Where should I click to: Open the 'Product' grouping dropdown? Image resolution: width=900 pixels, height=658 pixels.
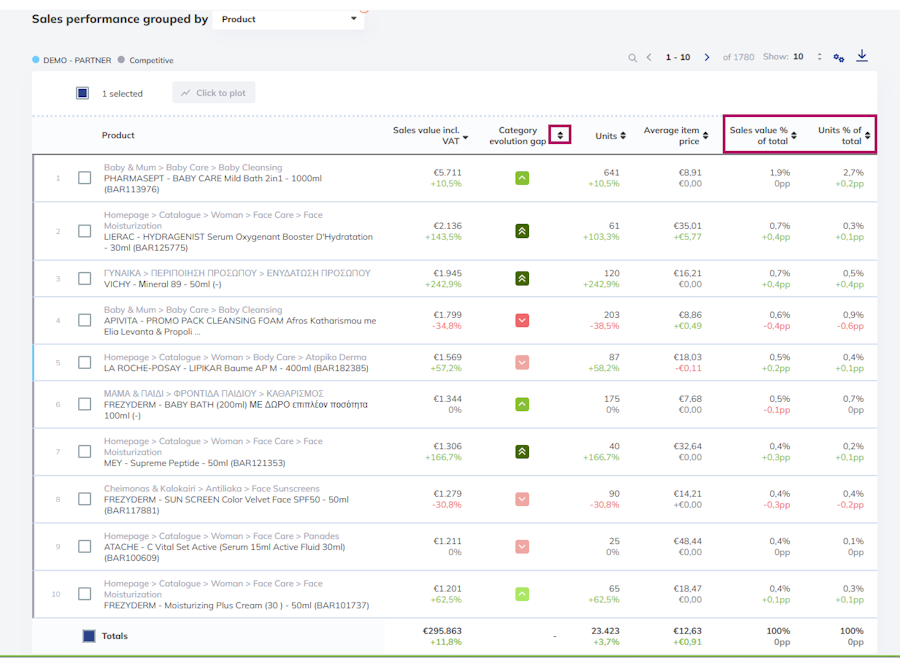[x=288, y=19]
